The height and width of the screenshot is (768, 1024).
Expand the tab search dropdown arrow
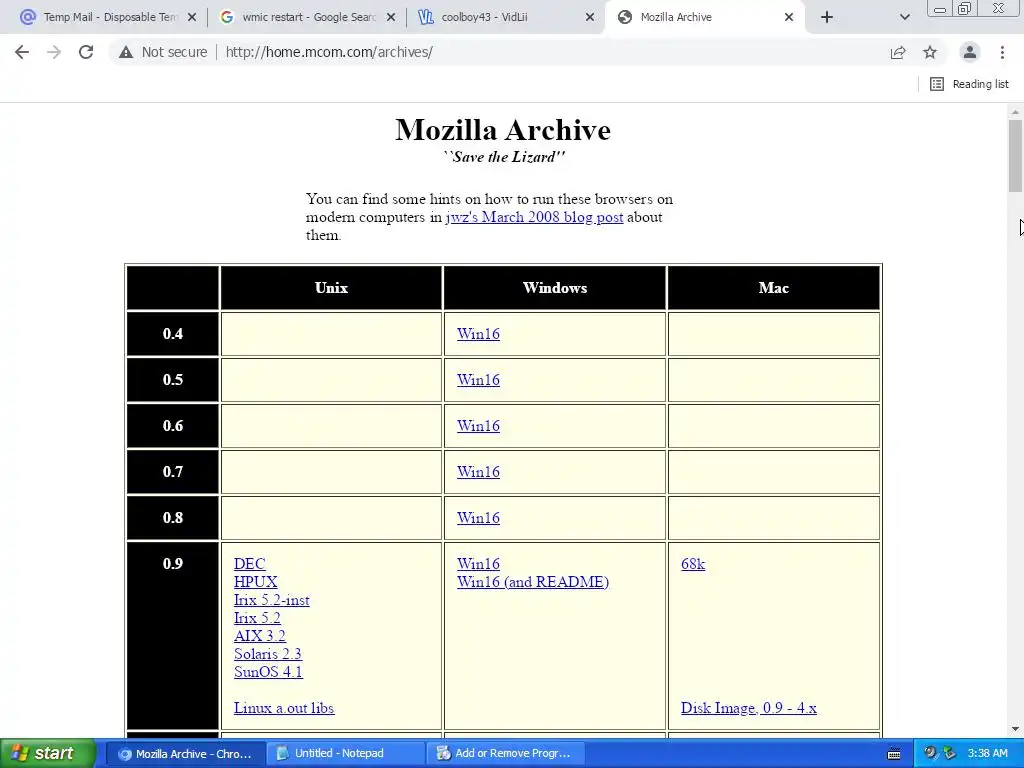click(x=904, y=17)
